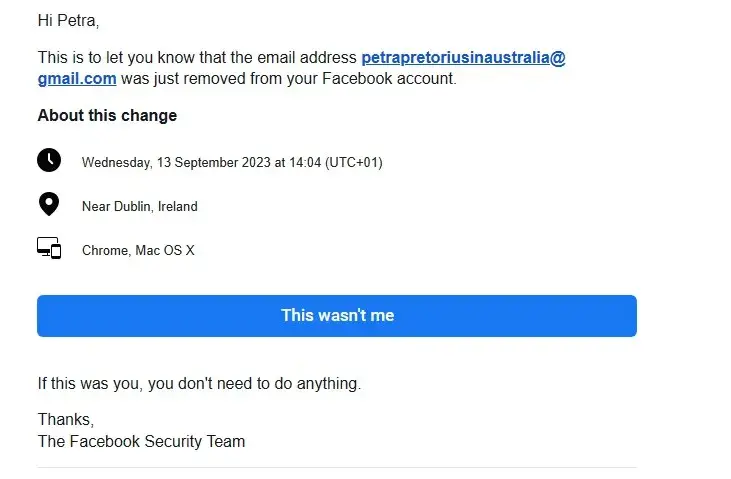Click "The Facebook Security Team" signature
Viewport: 731px width, 479px height.
(x=141, y=441)
